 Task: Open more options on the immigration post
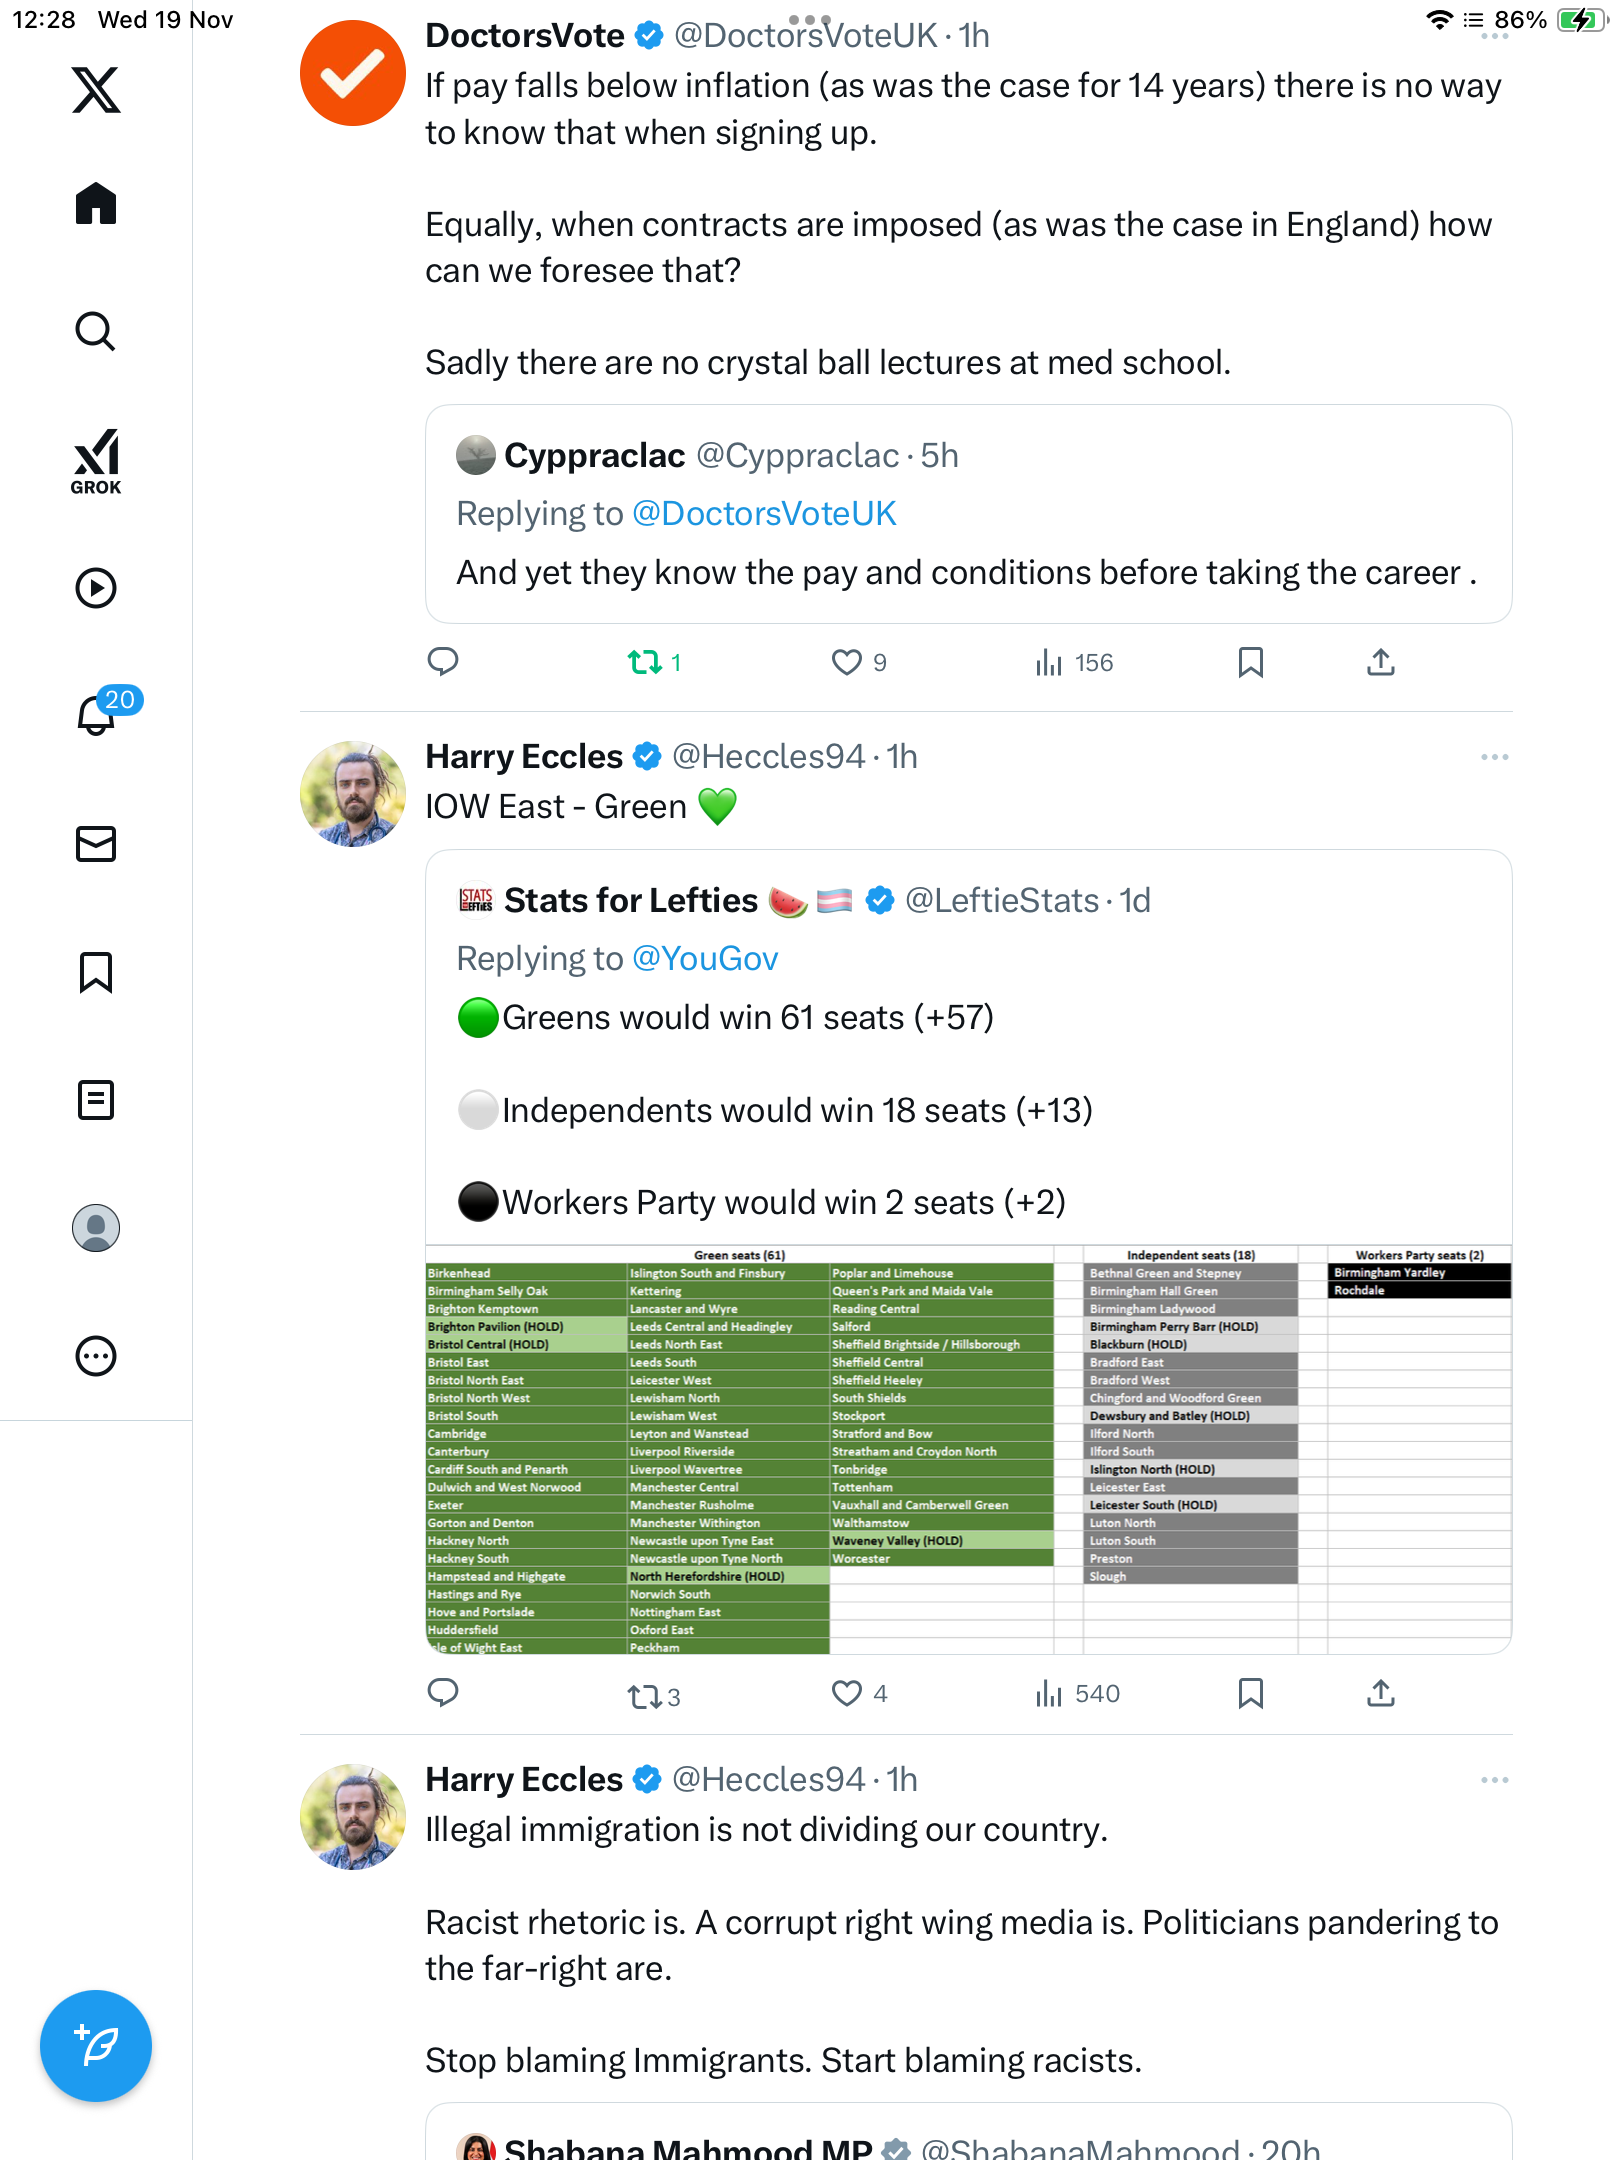point(1494,1781)
